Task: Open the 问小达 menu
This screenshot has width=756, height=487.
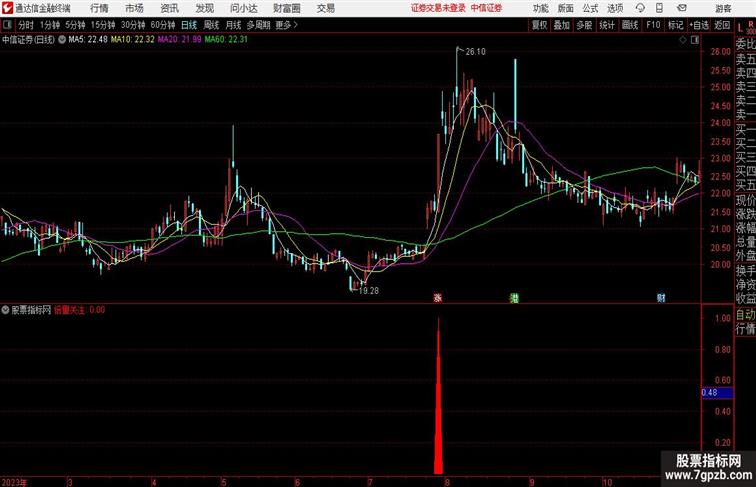Action: click(x=244, y=8)
